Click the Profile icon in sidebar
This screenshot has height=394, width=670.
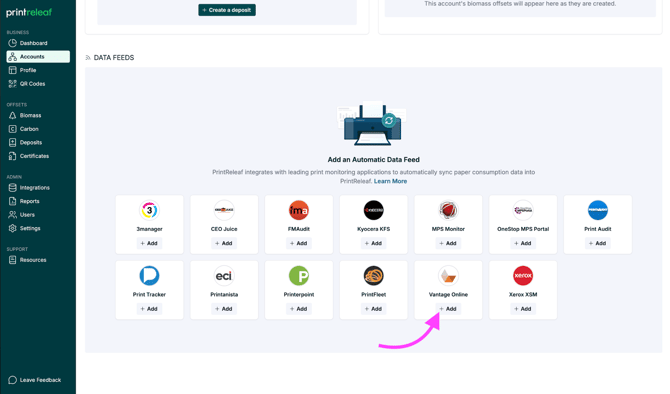point(12,70)
